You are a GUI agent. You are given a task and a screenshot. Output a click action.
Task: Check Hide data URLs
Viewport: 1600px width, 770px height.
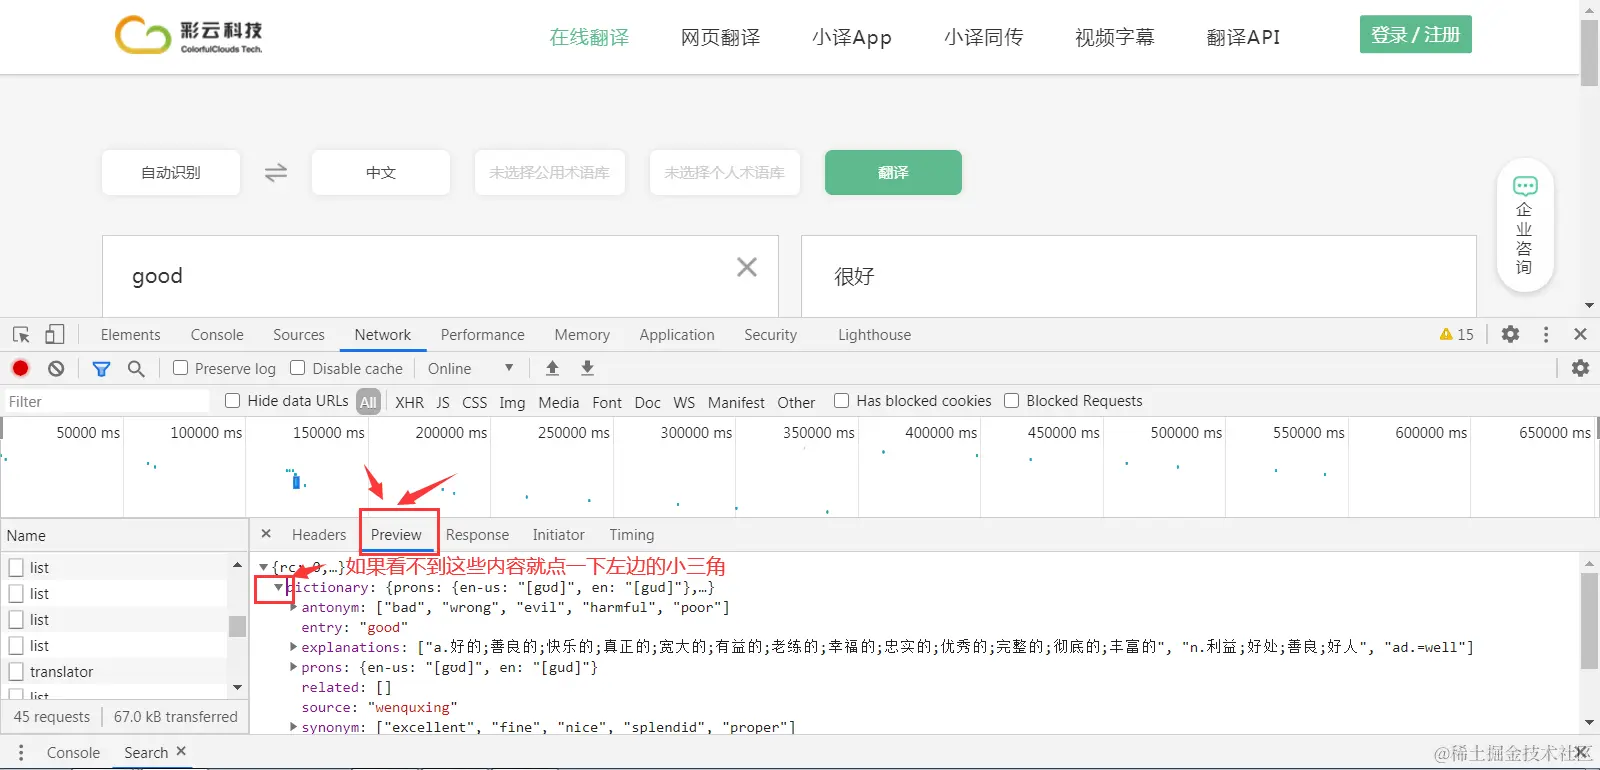click(233, 401)
